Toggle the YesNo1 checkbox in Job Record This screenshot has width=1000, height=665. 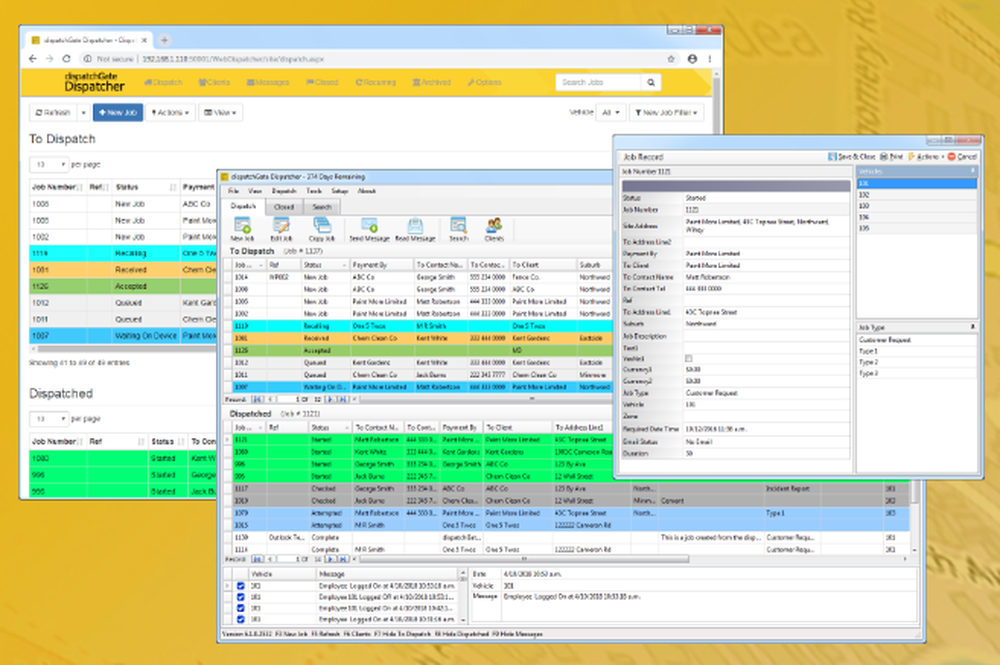point(689,358)
